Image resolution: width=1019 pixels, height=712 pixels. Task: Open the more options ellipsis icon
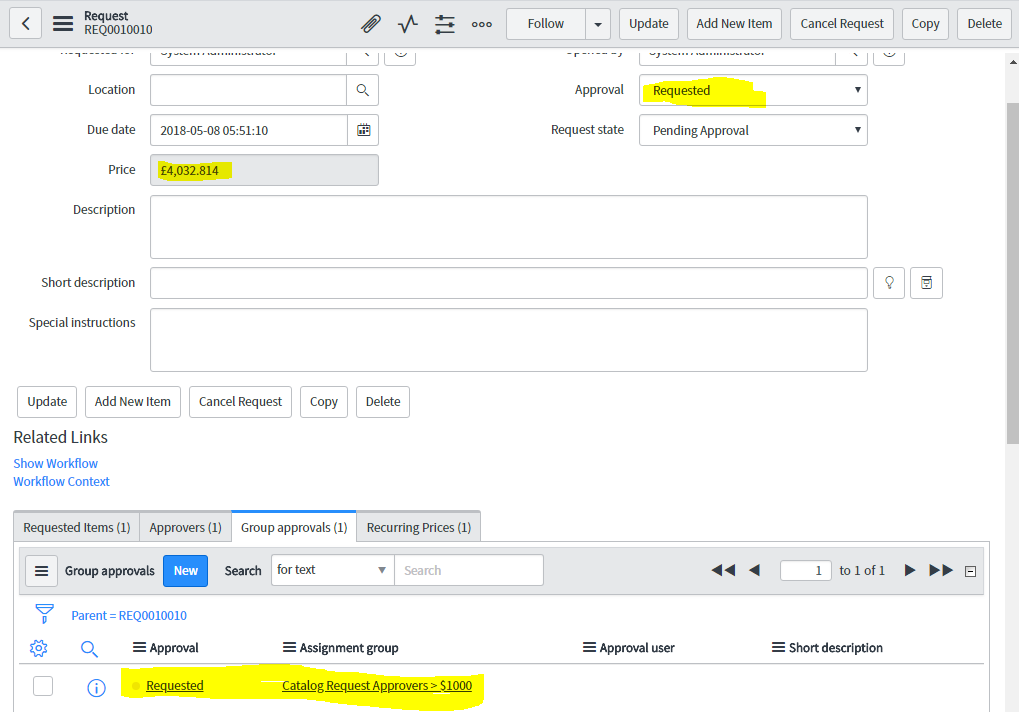pyautogui.click(x=481, y=23)
